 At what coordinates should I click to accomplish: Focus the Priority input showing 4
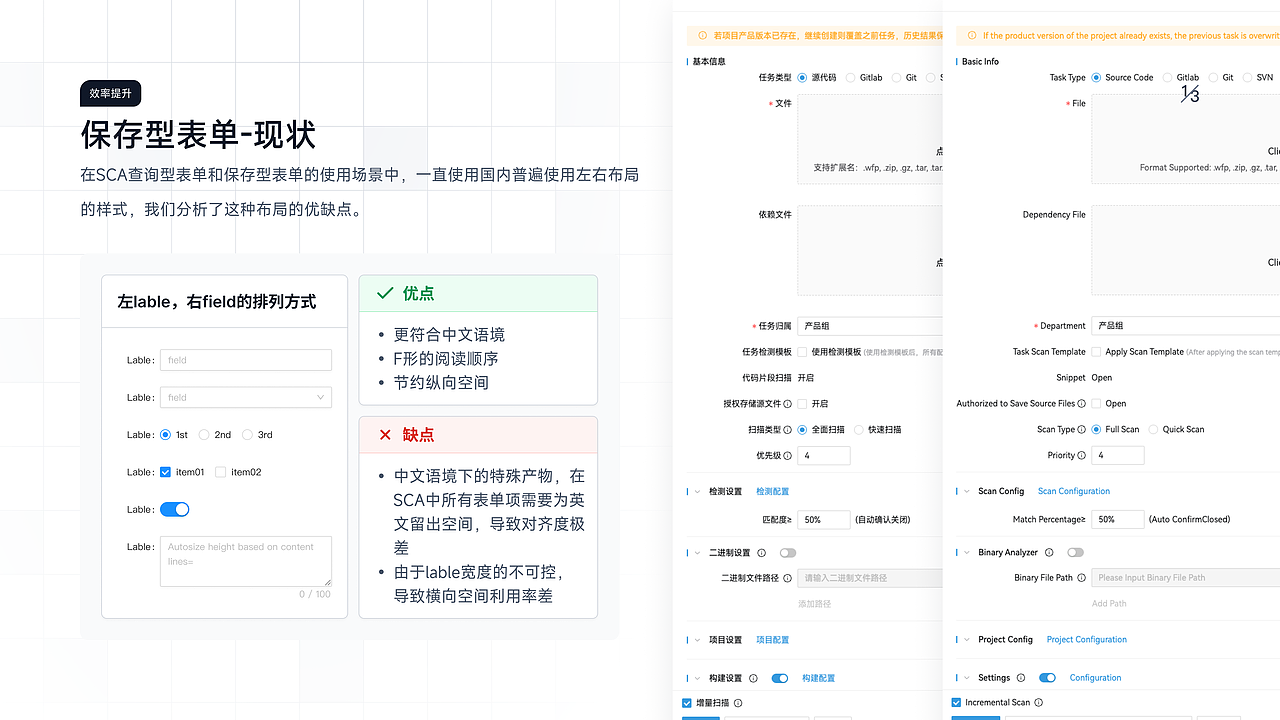1118,456
